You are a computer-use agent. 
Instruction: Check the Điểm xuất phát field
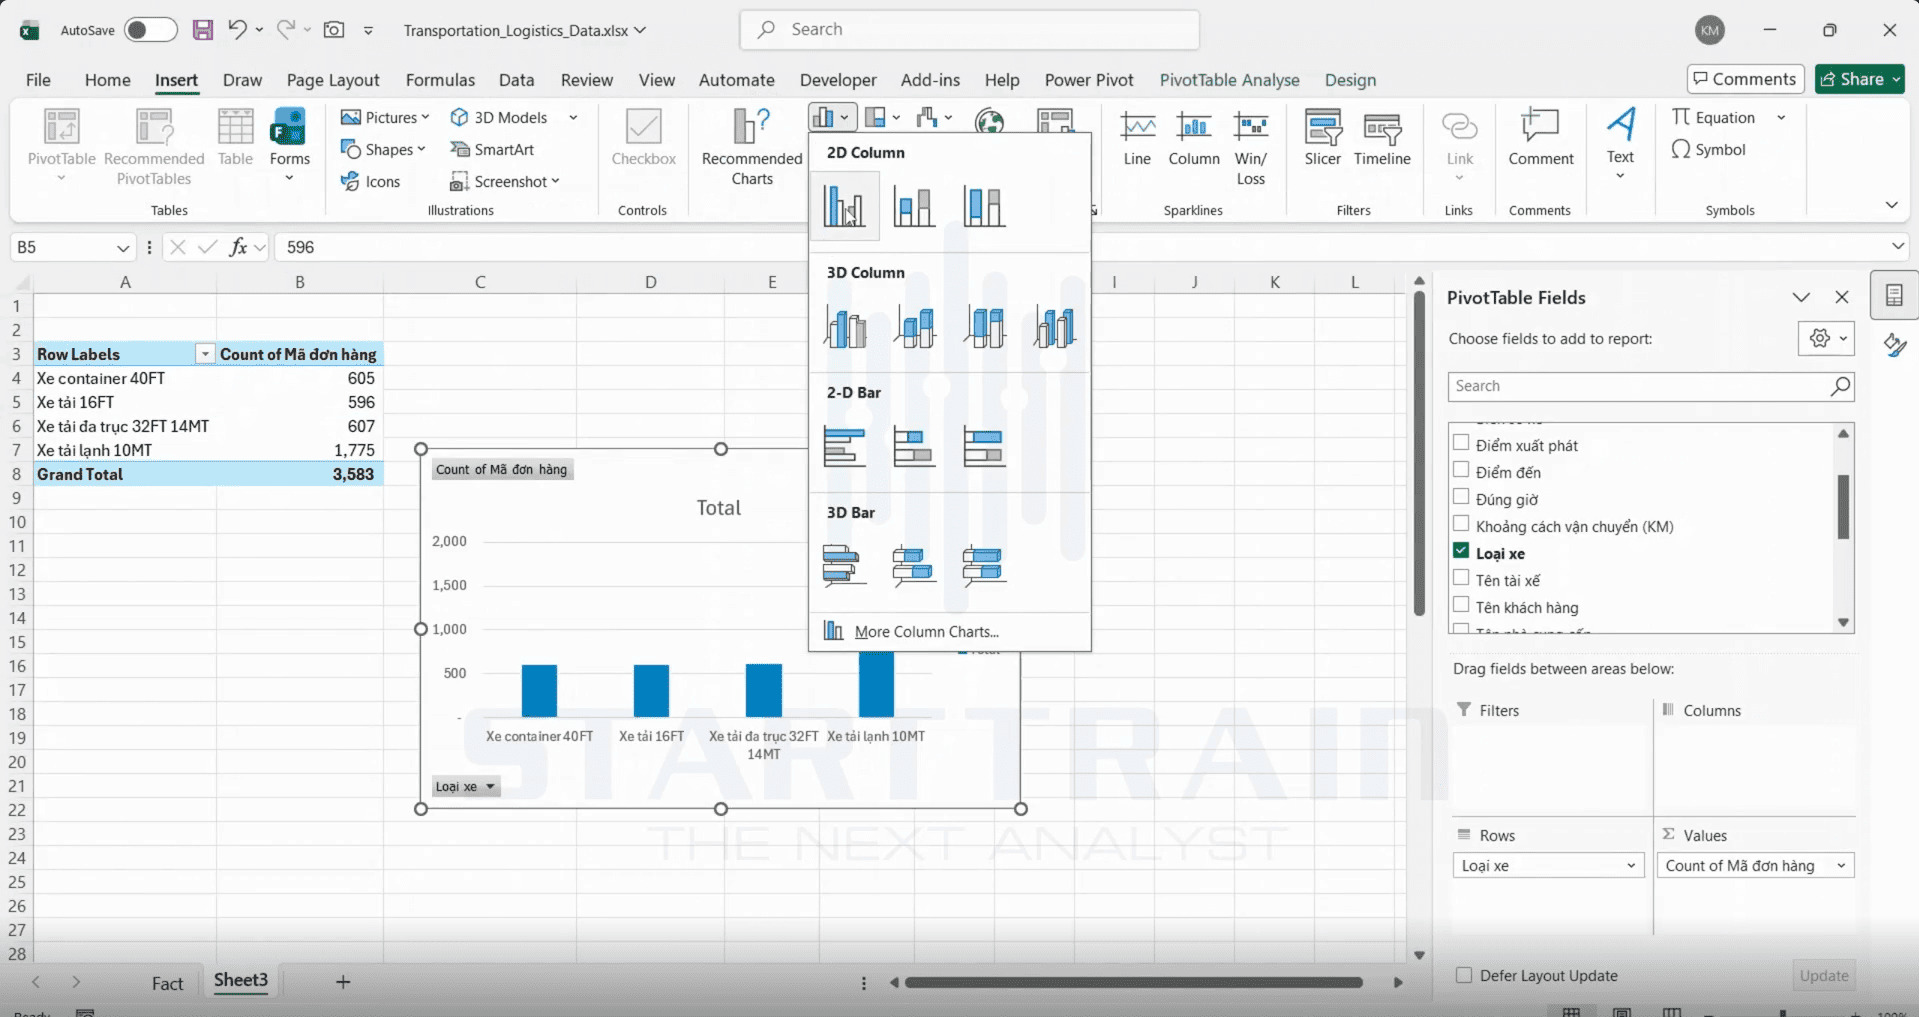point(1462,443)
